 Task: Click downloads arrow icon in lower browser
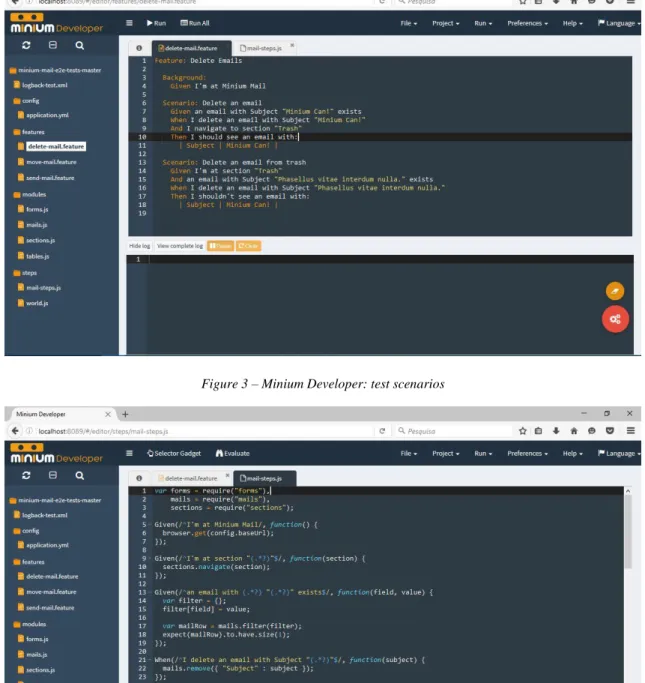click(x=556, y=431)
